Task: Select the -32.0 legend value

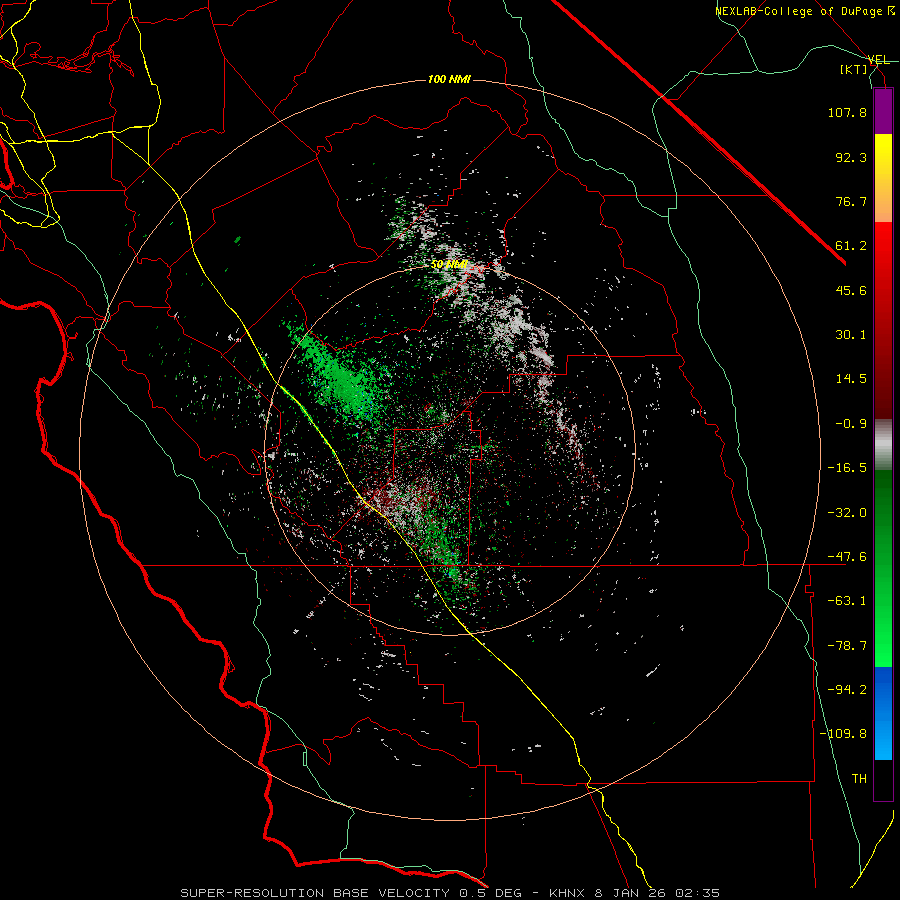Action: point(847,513)
